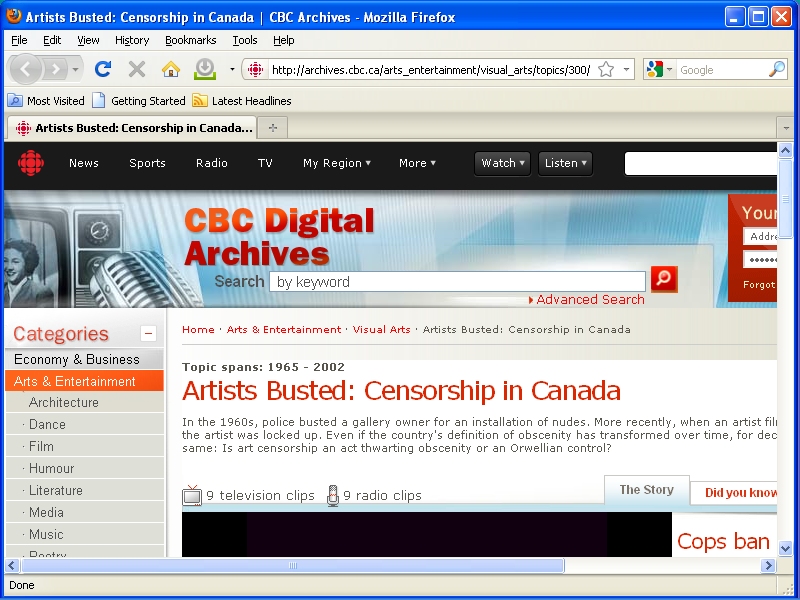Open the Downloads toolbar icon
This screenshot has height=600, width=800.
[204, 69]
